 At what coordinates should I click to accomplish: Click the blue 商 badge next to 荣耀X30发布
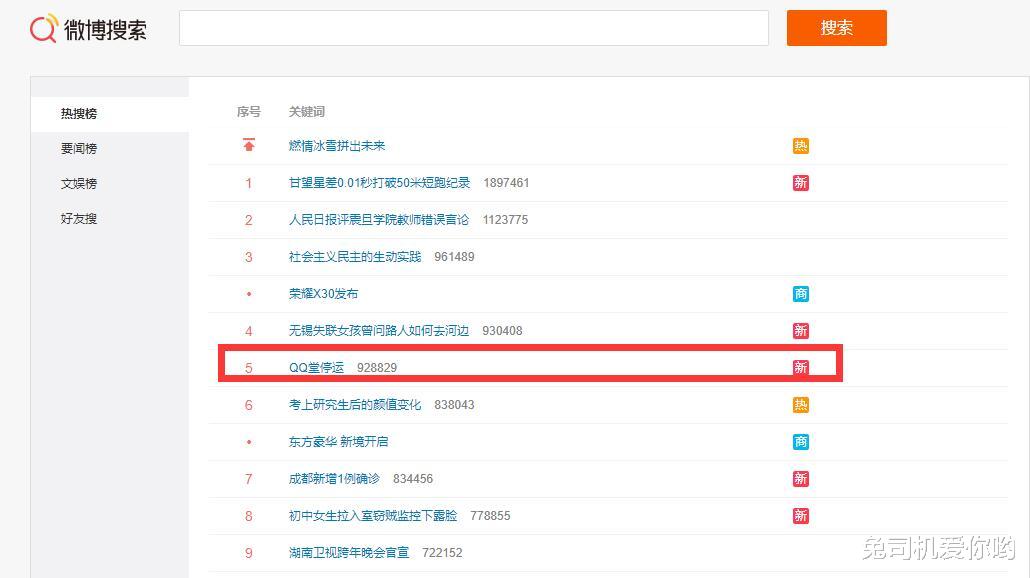point(800,293)
